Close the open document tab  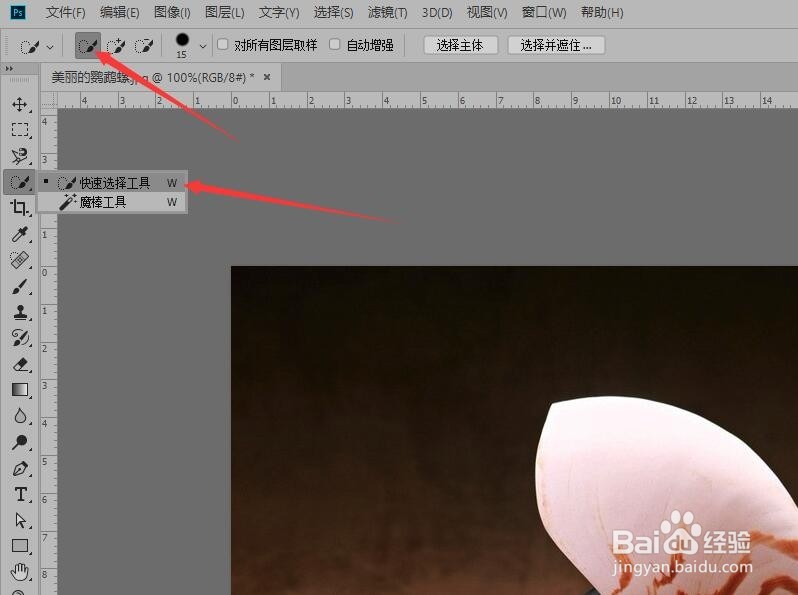click(267, 77)
